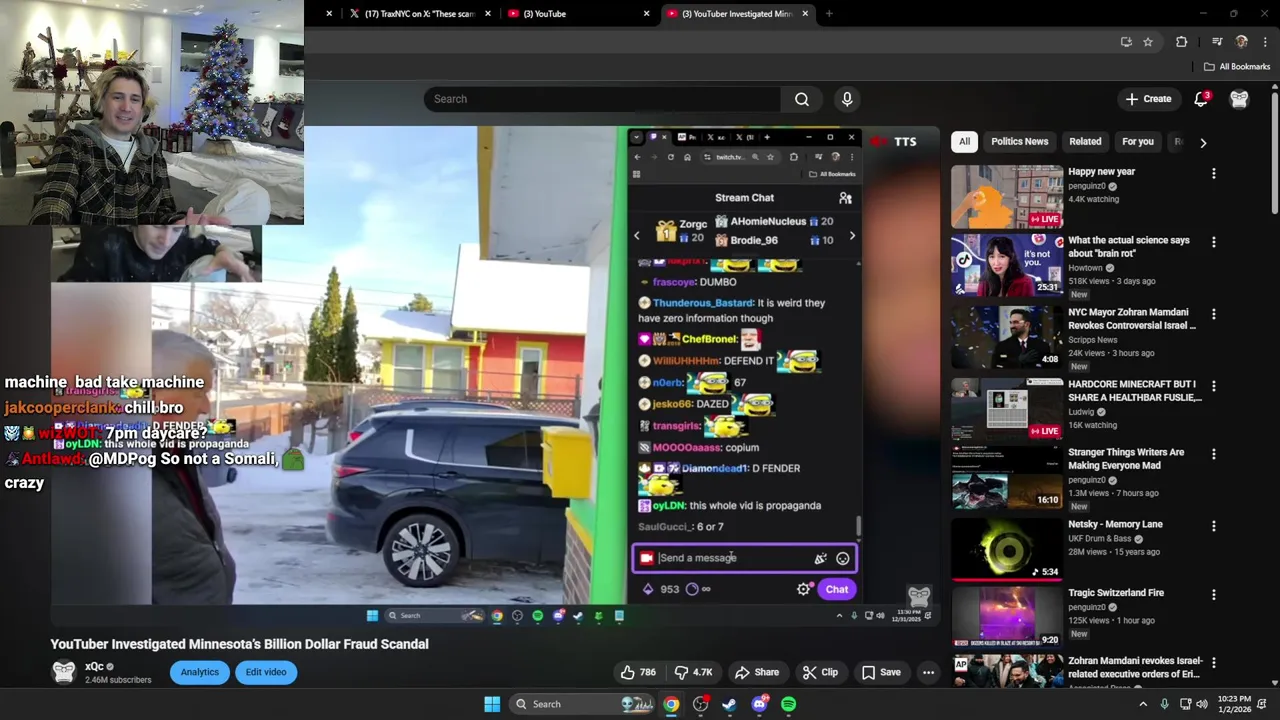
Task: Open options for Happy new year video
Action: pyautogui.click(x=1213, y=174)
